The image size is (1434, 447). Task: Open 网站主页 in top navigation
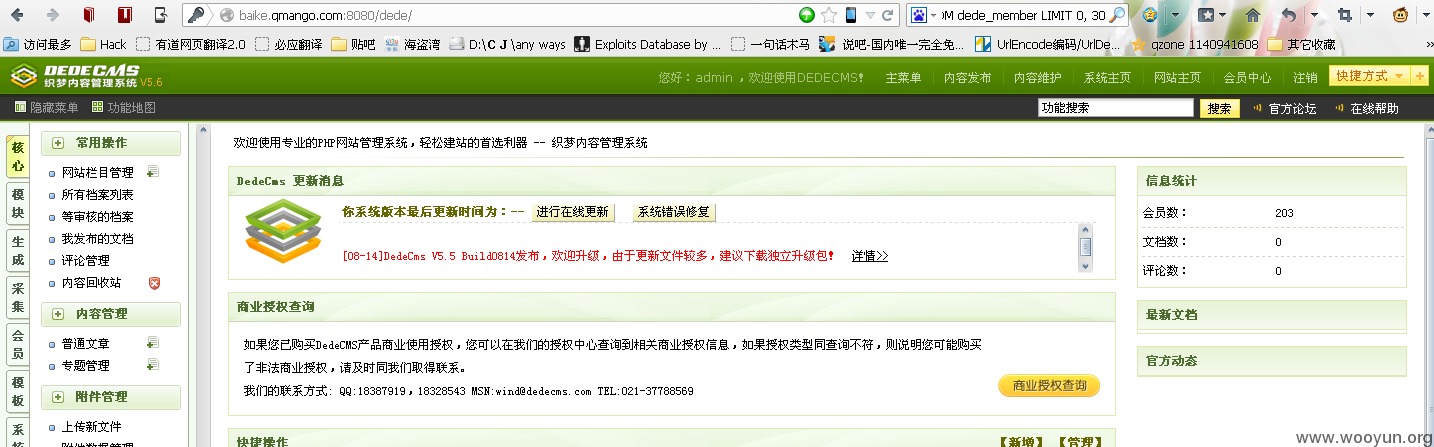pyautogui.click(x=1177, y=78)
